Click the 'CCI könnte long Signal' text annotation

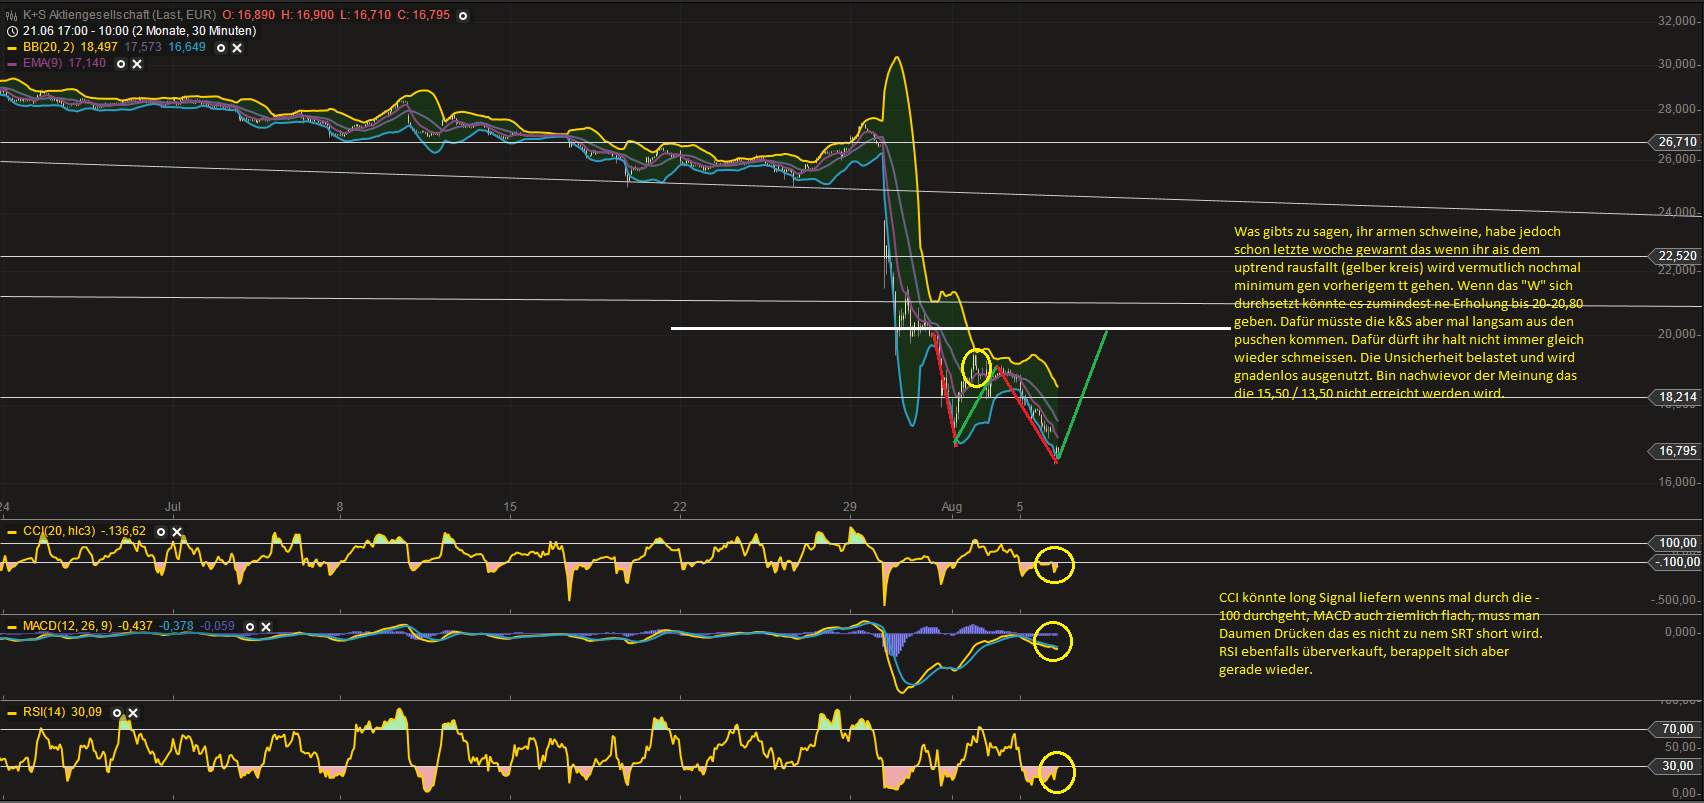pyautogui.click(x=1380, y=633)
